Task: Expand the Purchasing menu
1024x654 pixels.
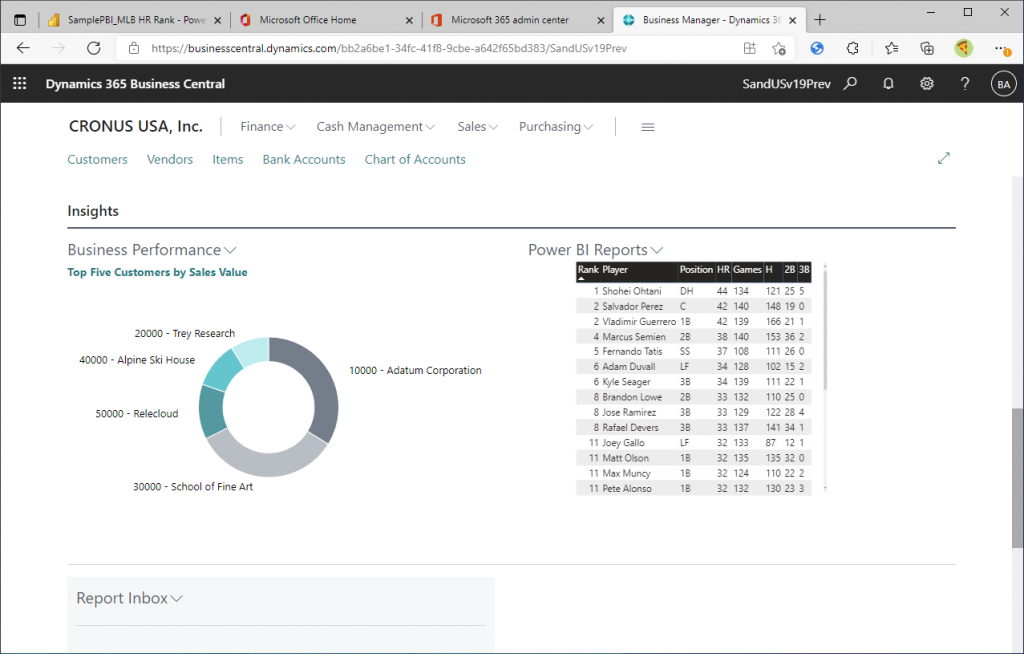Action: click(556, 127)
